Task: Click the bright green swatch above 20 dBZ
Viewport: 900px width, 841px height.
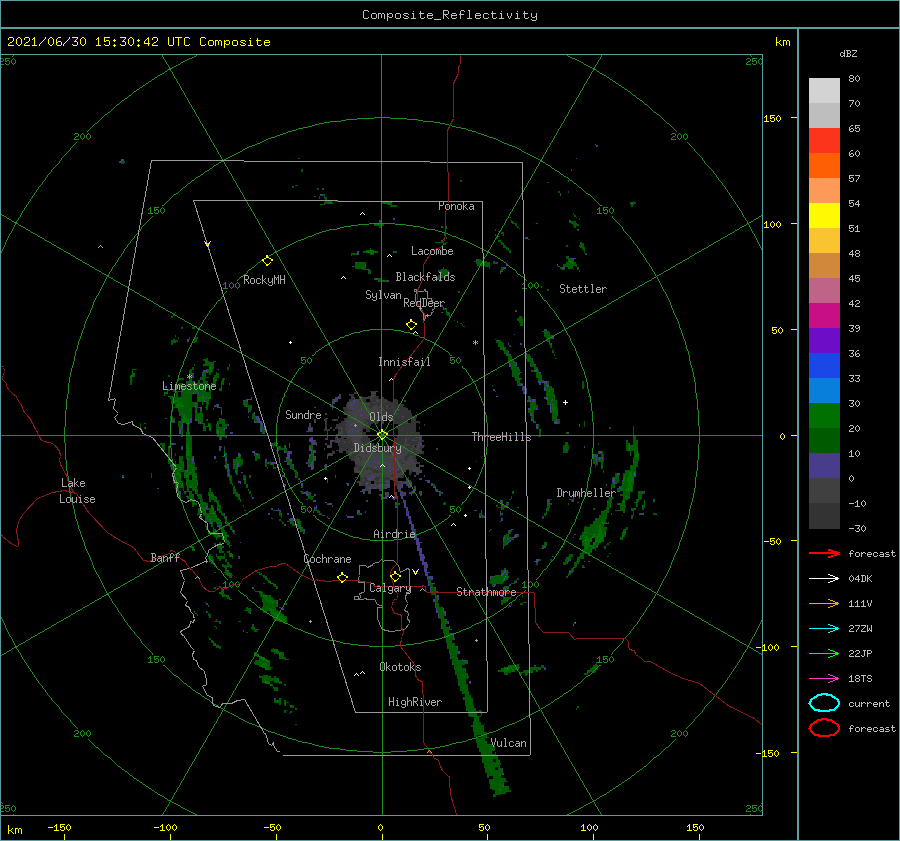Action: (824, 416)
